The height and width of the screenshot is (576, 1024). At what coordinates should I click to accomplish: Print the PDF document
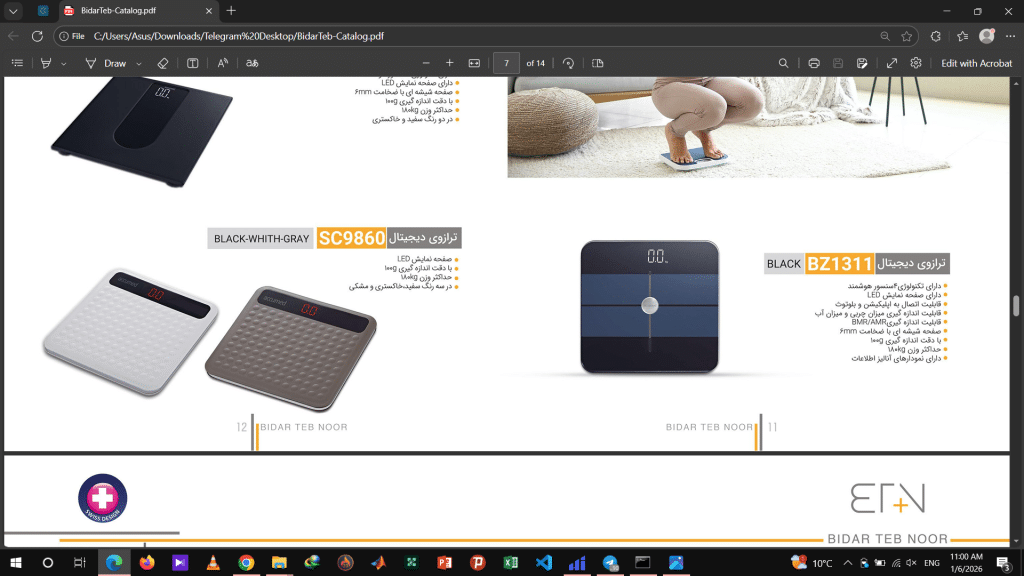[x=814, y=63]
